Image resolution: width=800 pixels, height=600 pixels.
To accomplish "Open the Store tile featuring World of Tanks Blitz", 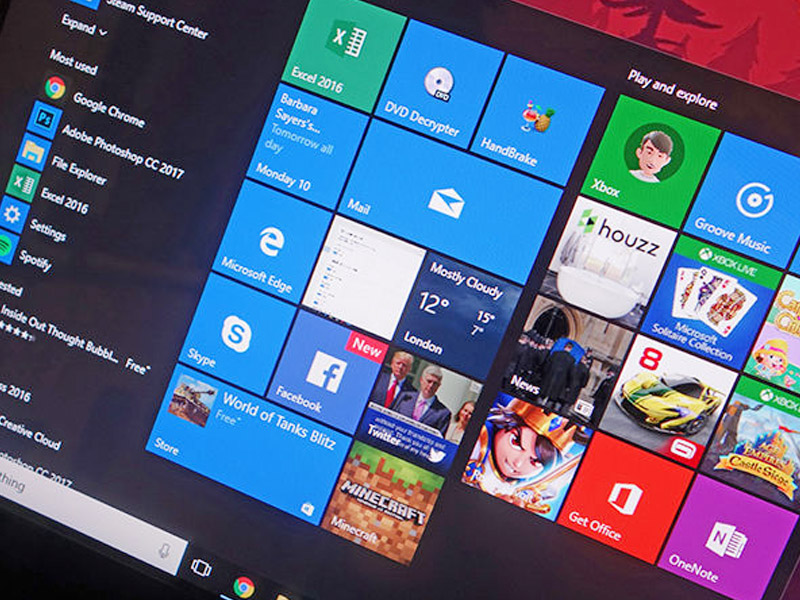I will coord(249,443).
